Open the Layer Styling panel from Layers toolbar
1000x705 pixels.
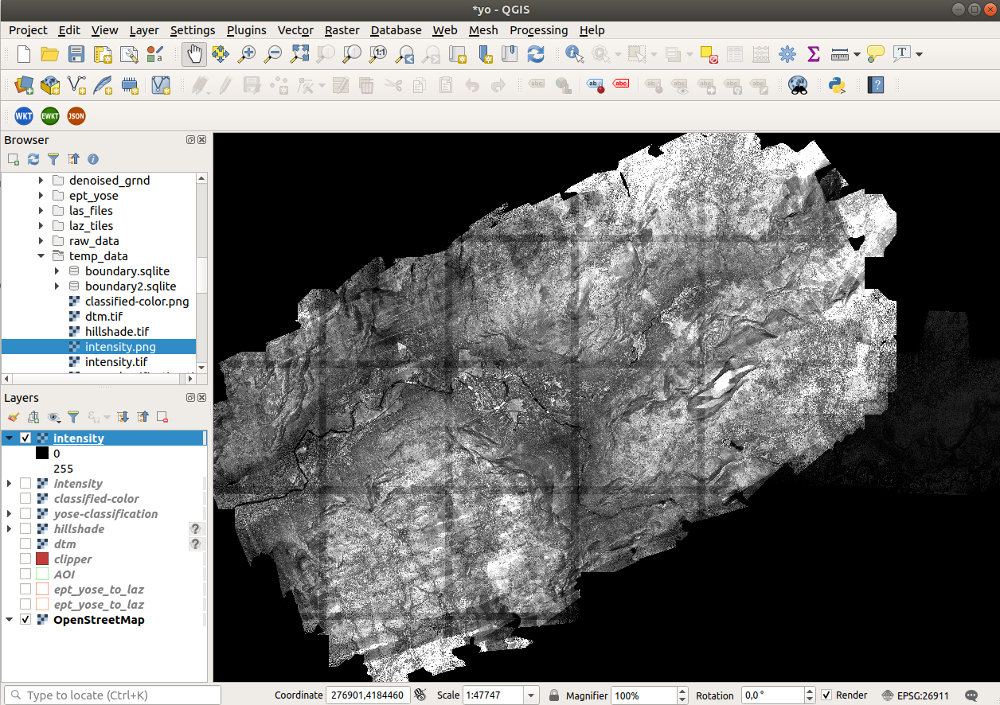[13, 416]
